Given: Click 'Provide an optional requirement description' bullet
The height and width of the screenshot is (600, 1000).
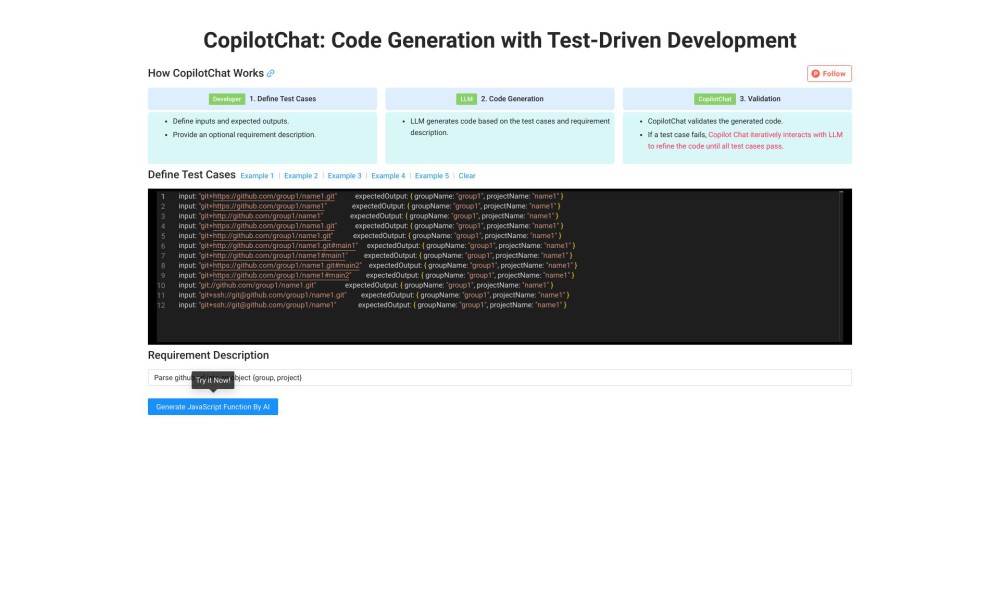Looking at the screenshot, I should pos(244,135).
